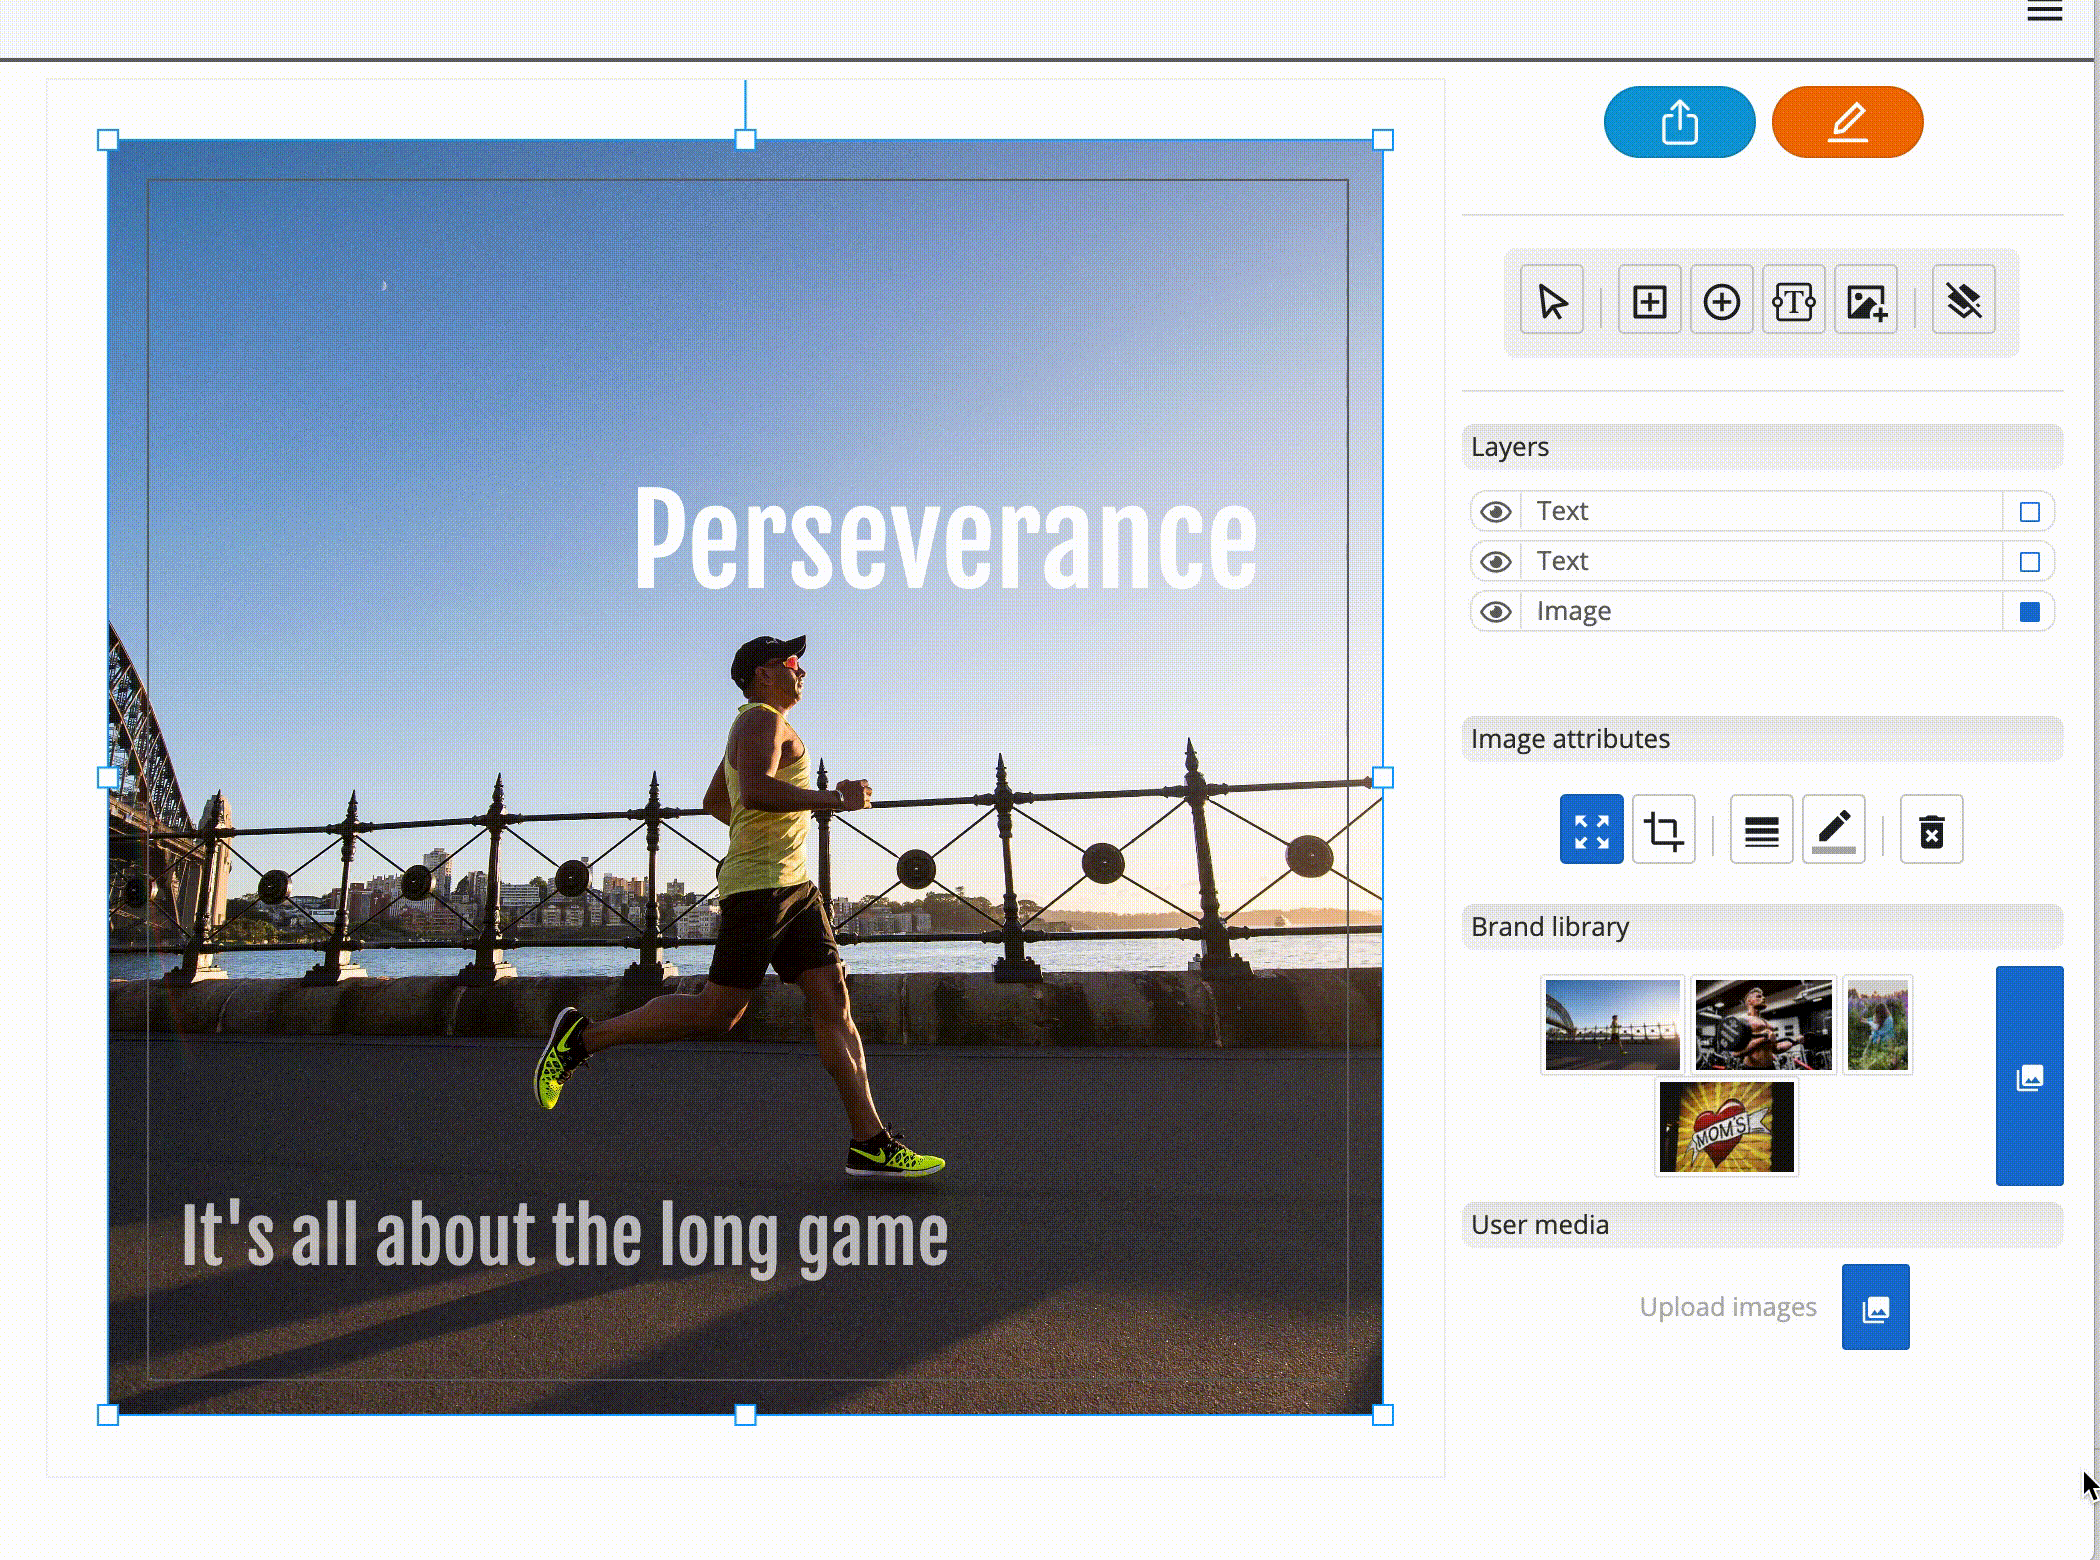The width and height of the screenshot is (2100, 1560).
Task: Click the pencil edit color icon
Action: point(1833,830)
